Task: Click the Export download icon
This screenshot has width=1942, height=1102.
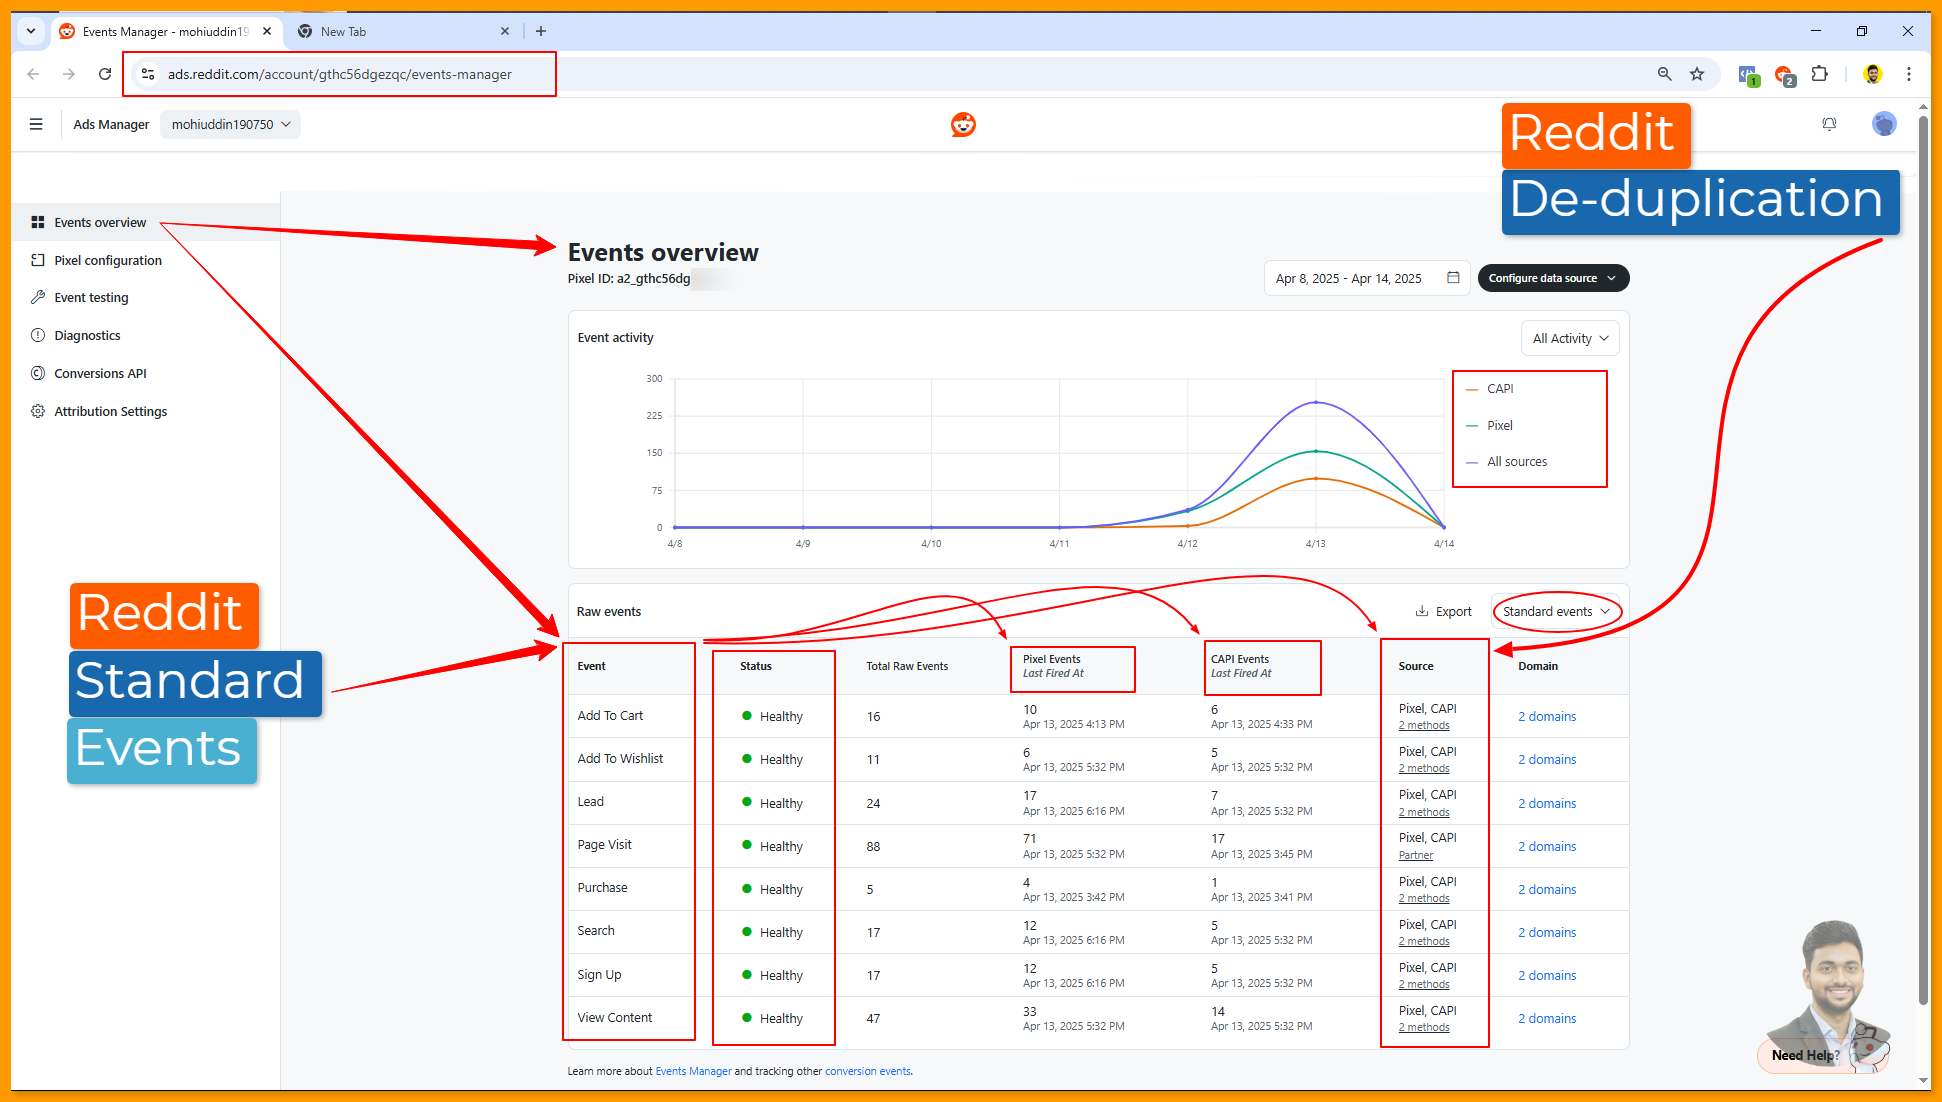Action: click(x=1422, y=611)
